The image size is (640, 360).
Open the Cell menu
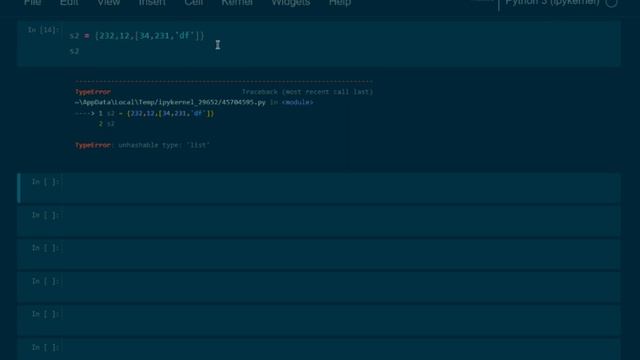point(193,3)
